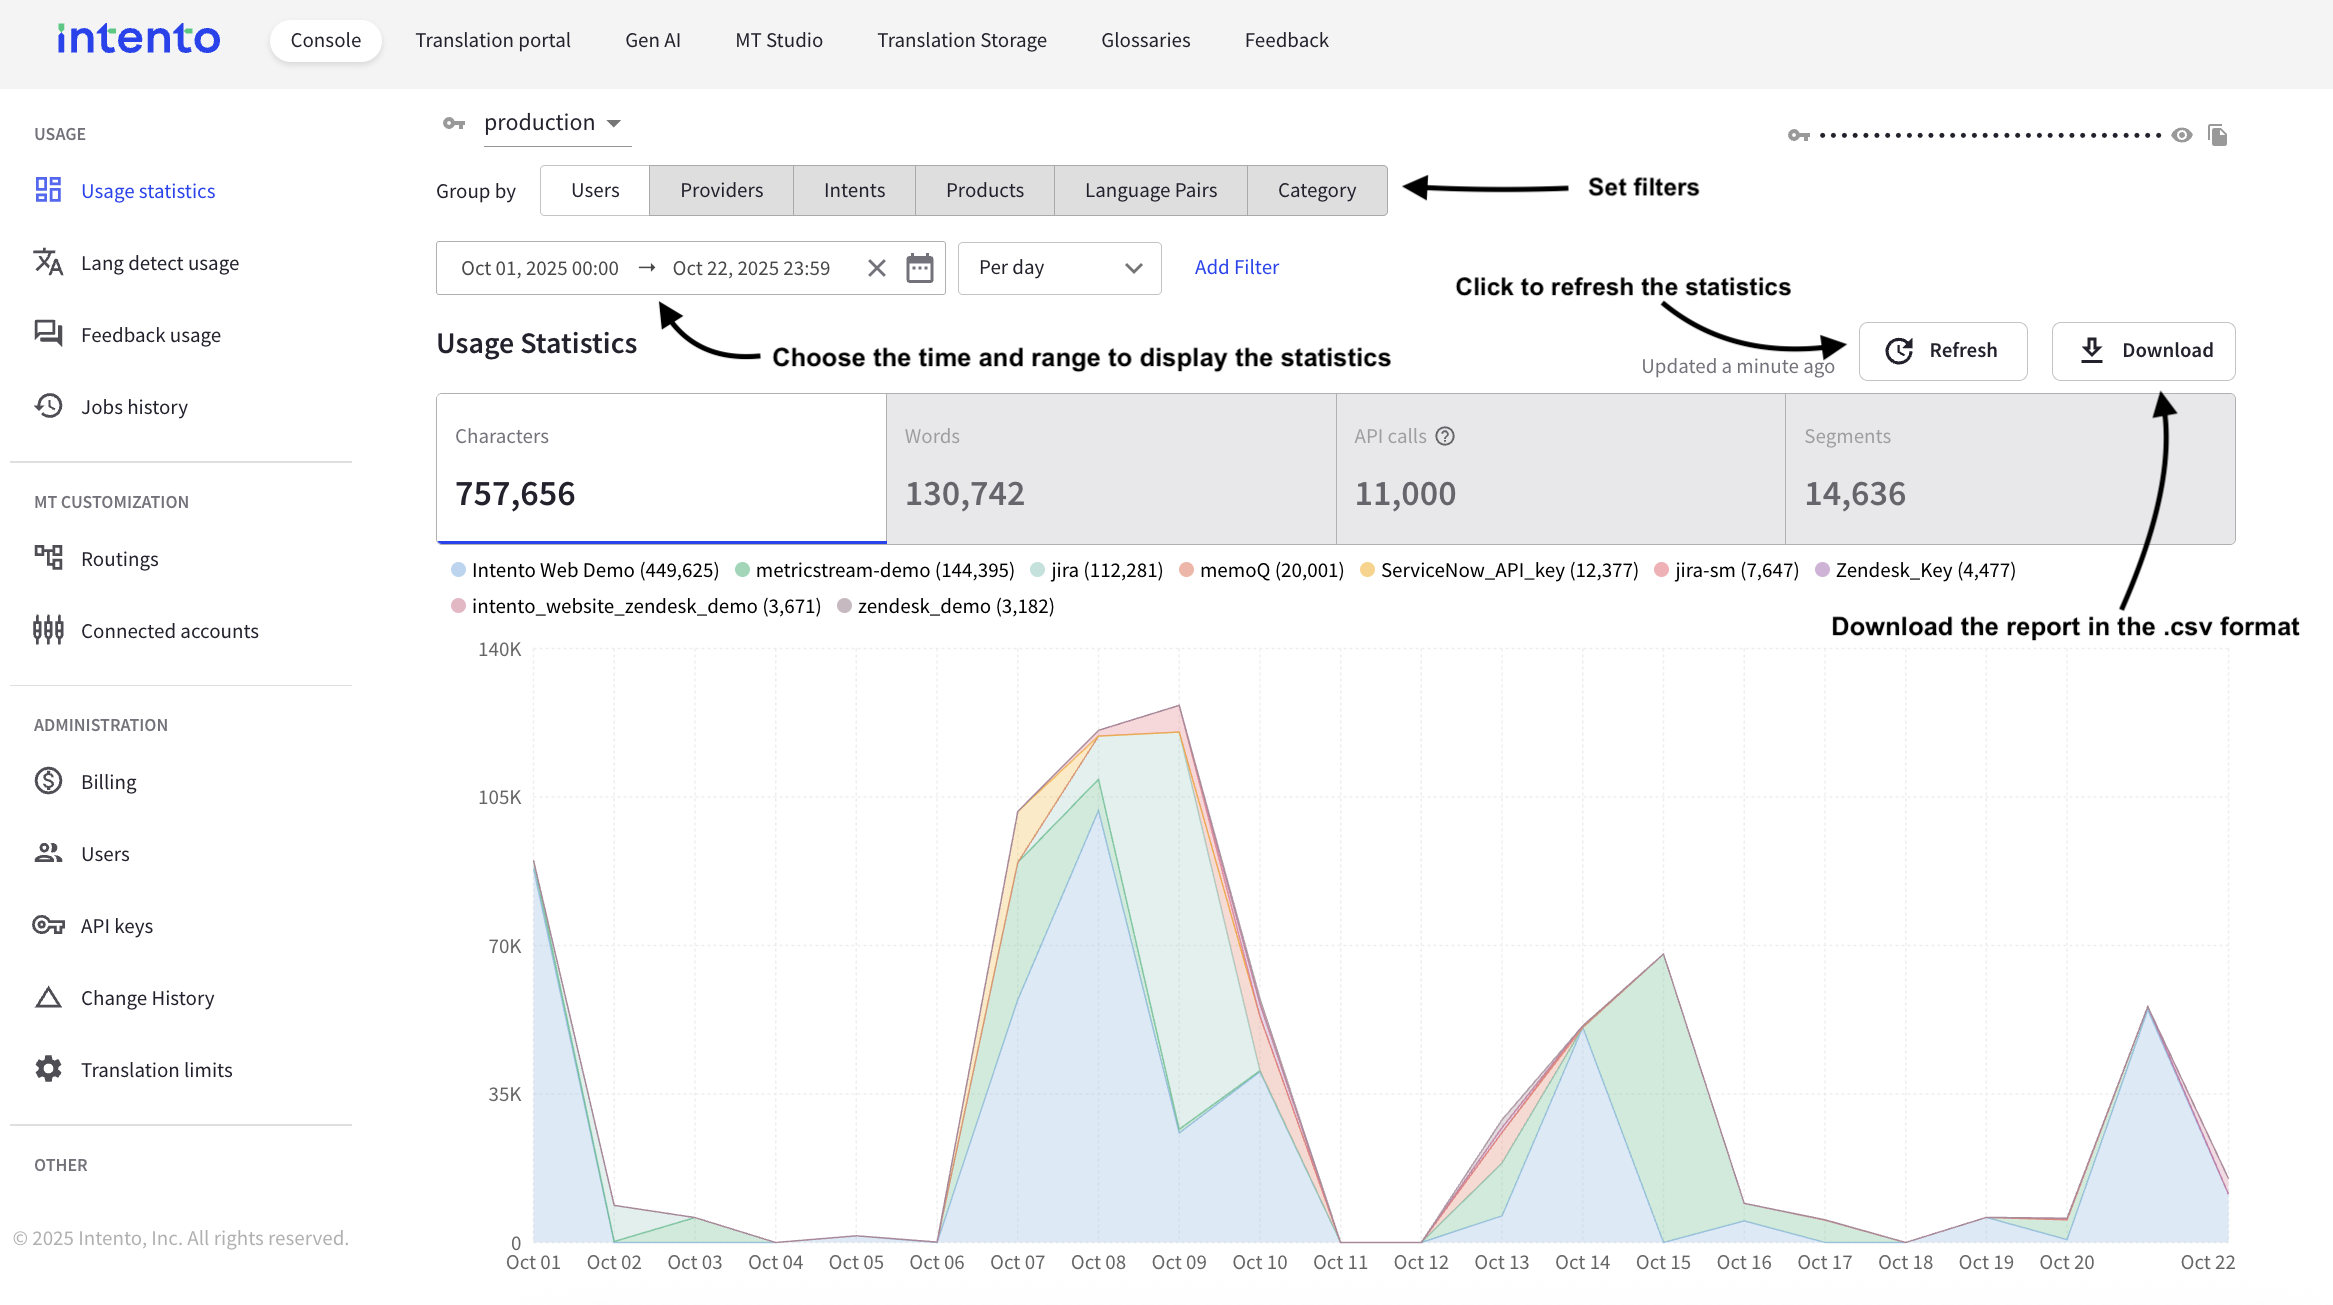
Task: Click the Translation limits gear icon
Action: 48,1069
